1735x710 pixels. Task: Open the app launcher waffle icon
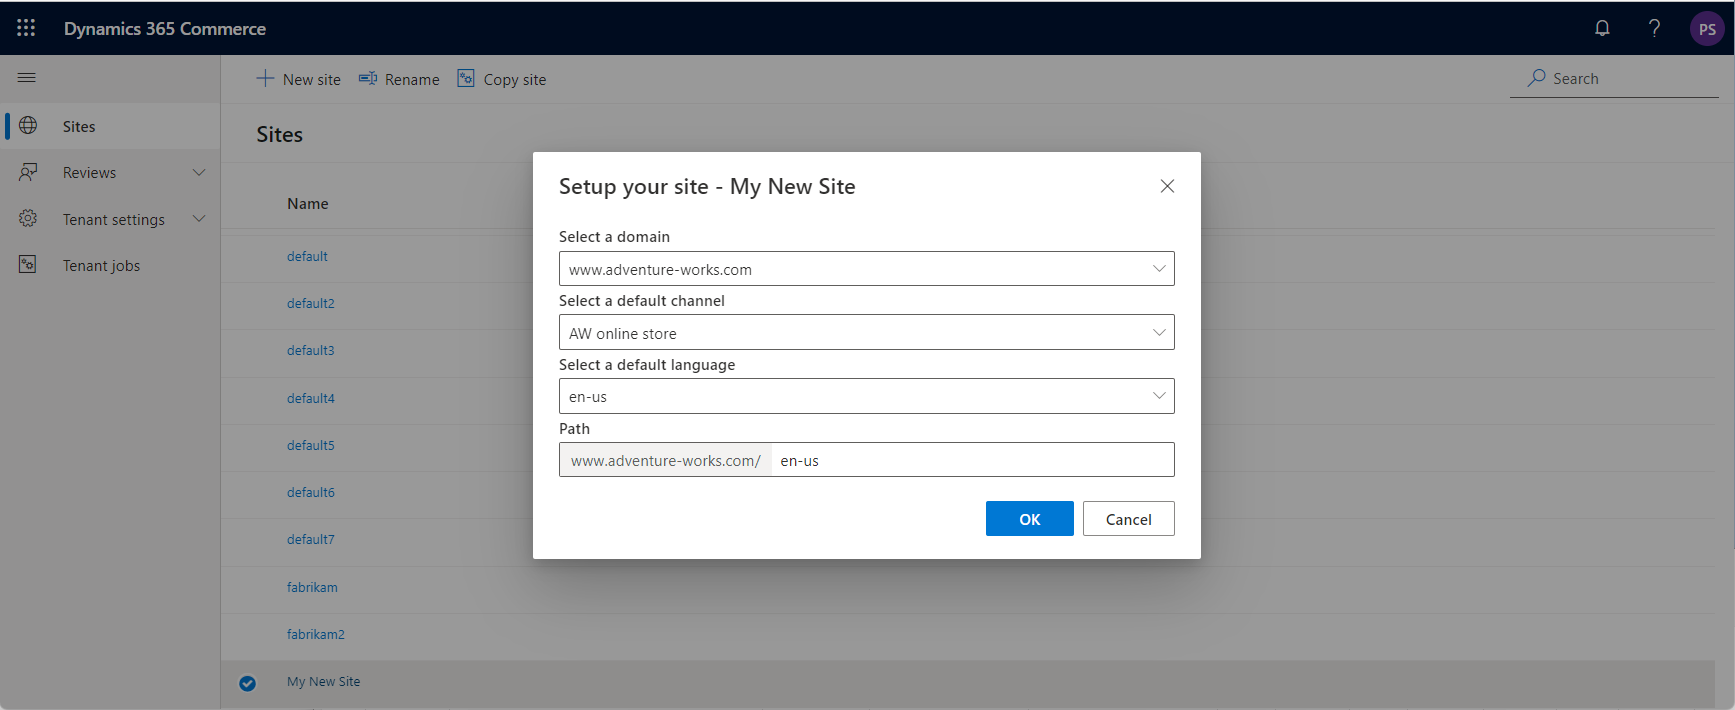click(26, 28)
